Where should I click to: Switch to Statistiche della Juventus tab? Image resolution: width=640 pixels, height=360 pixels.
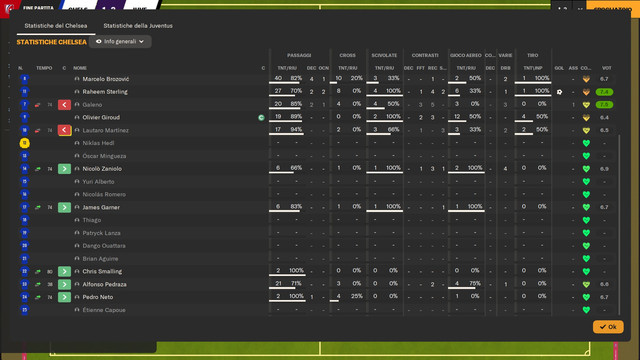pos(138,26)
